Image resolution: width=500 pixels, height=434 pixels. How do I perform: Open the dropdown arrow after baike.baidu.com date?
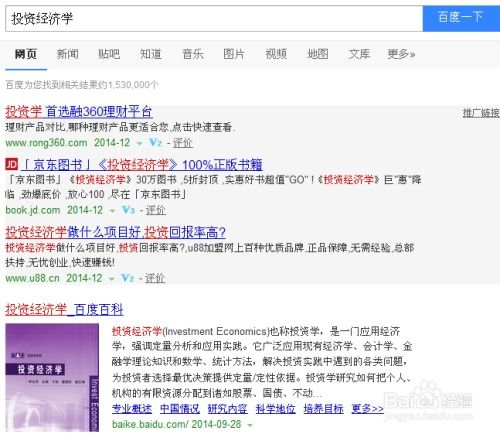click(x=250, y=425)
